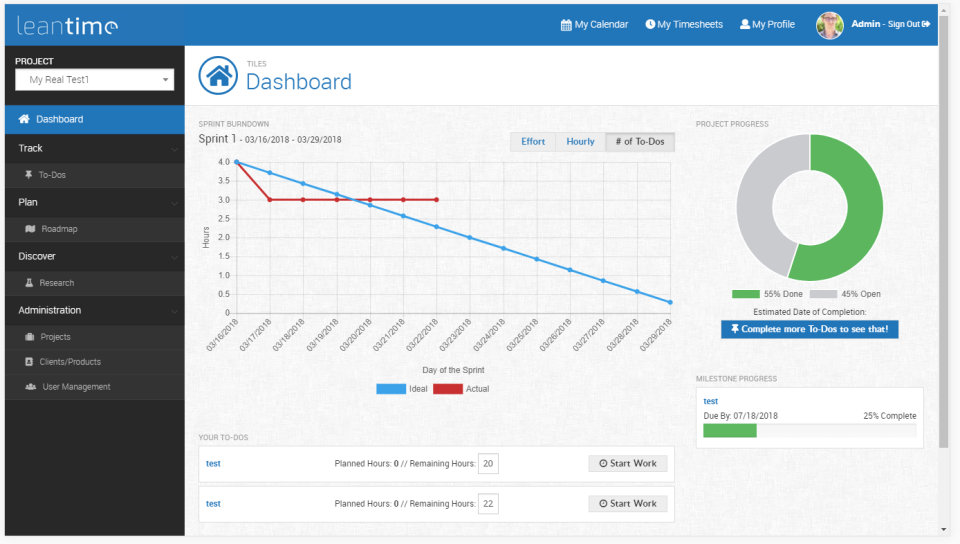Open My Timesheets link
Image resolution: width=960 pixels, height=544 pixels.
(684, 24)
